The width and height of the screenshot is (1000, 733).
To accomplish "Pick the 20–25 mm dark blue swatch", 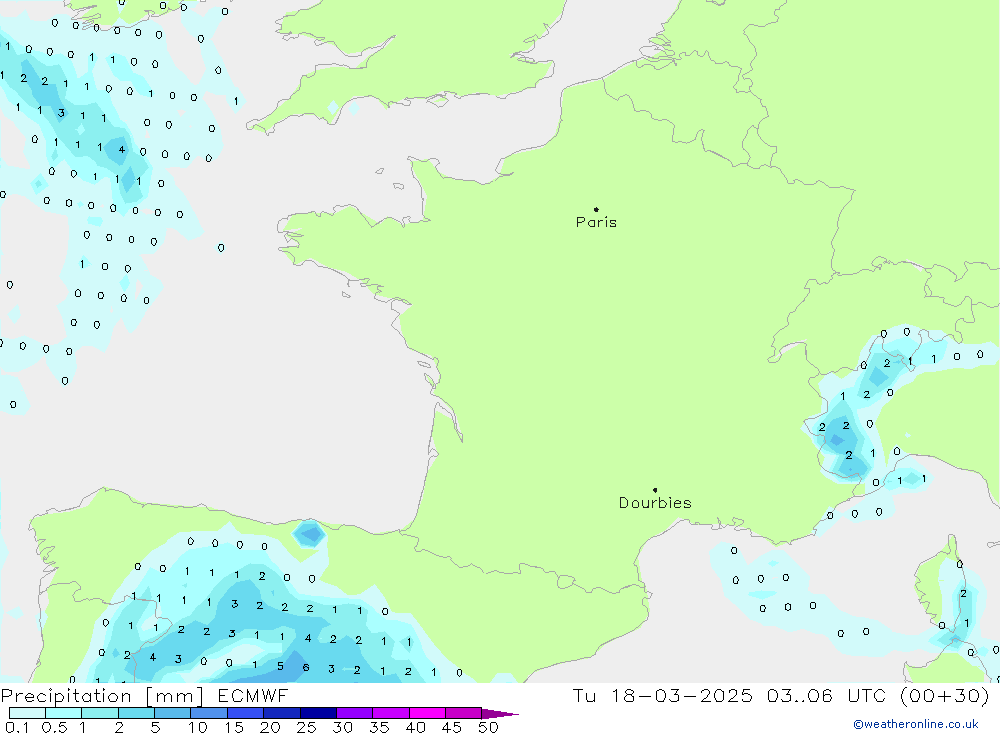I will (x=282, y=713).
